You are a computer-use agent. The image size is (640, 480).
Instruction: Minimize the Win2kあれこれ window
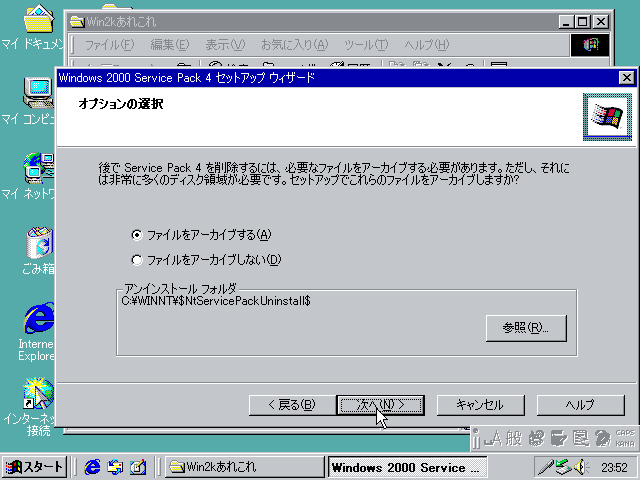[566, 22]
